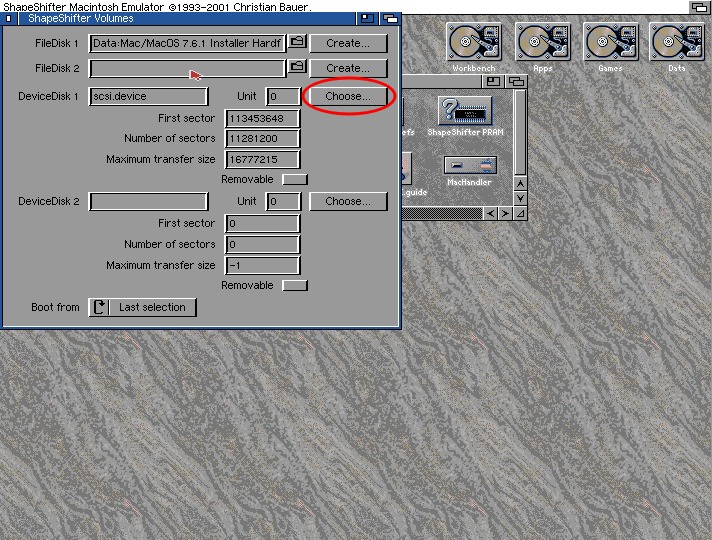
Task: Click the drawer window's vertical scrollbar
Action: pyautogui.click(x=520, y=133)
